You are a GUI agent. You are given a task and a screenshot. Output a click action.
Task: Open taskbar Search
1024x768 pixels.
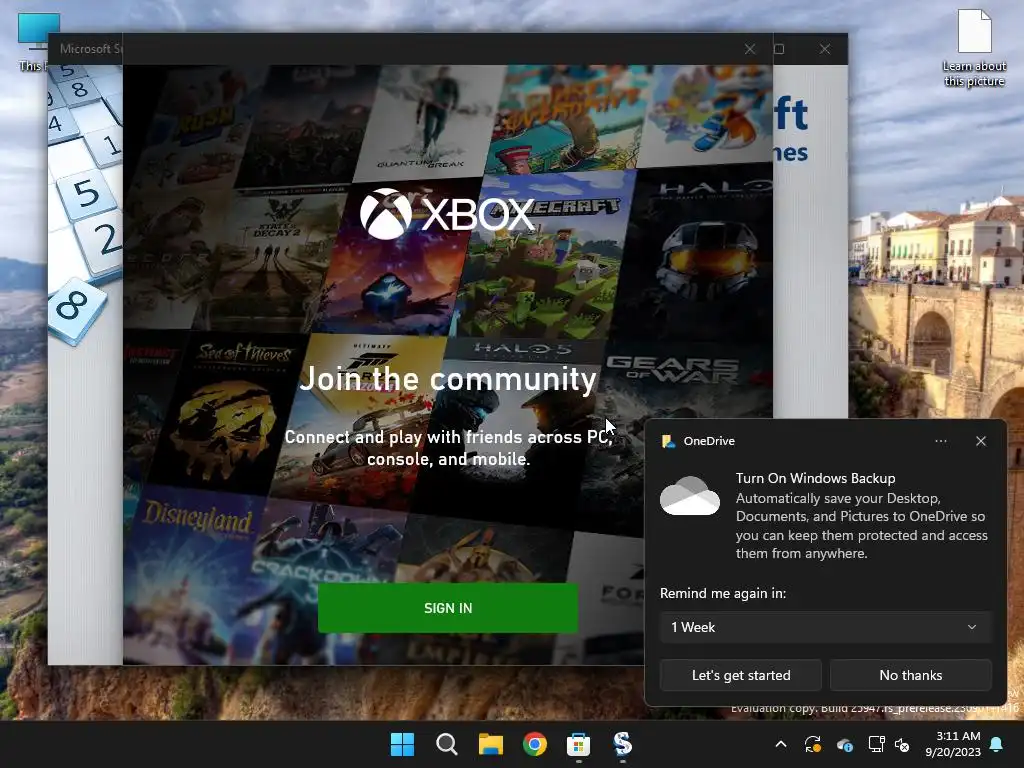[447, 744]
